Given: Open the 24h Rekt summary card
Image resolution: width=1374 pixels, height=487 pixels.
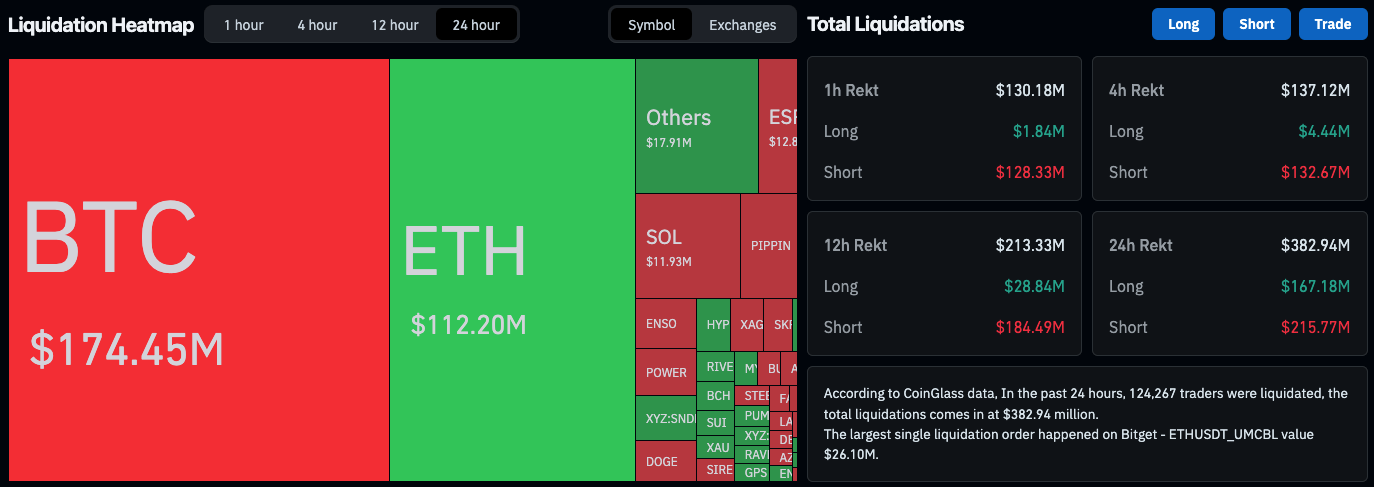Looking at the screenshot, I should coord(1229,283).
